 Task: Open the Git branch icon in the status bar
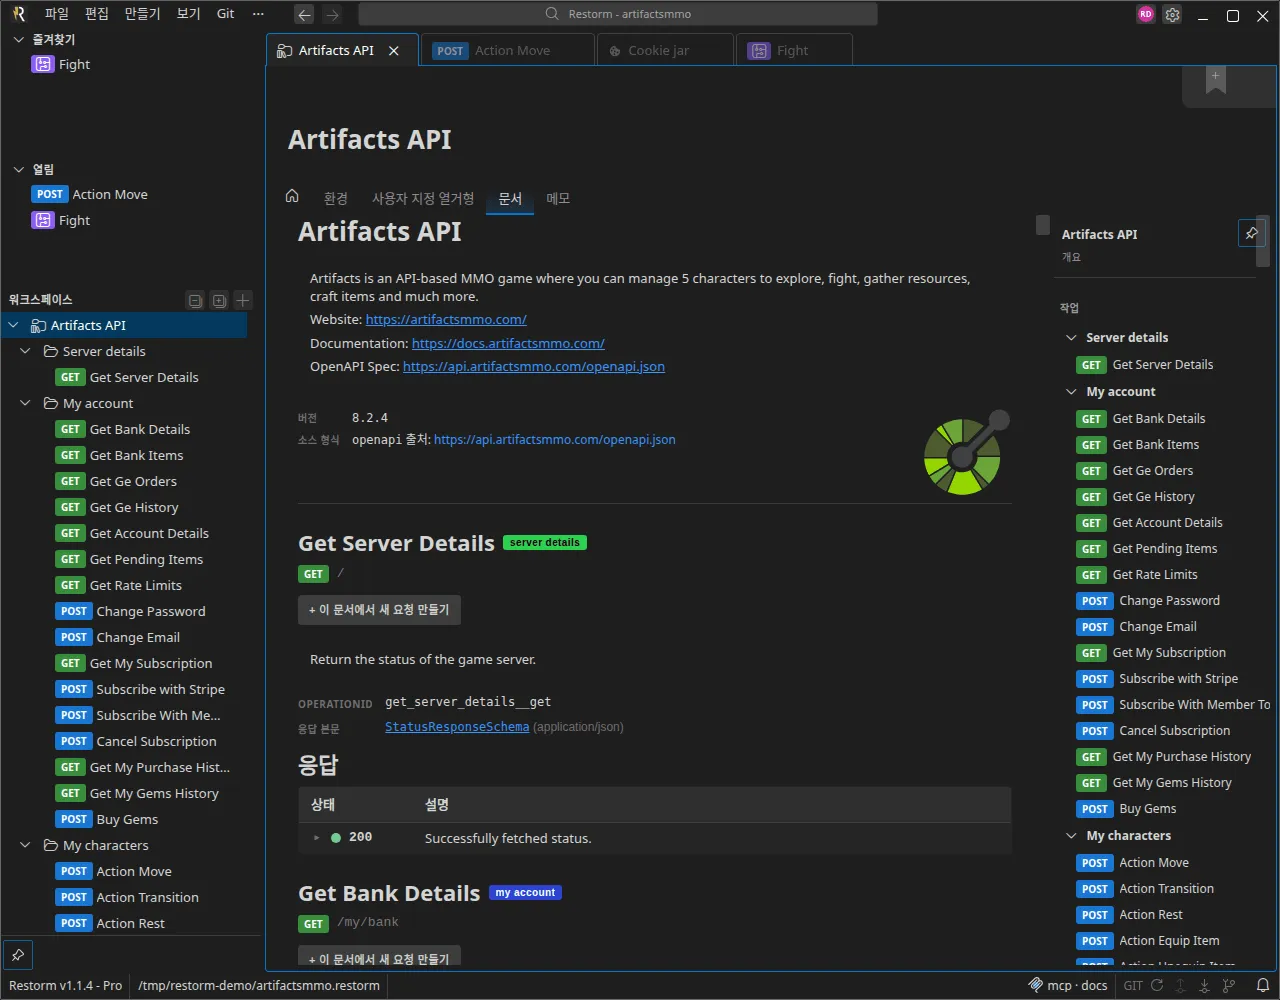(x=1229, y=985)
